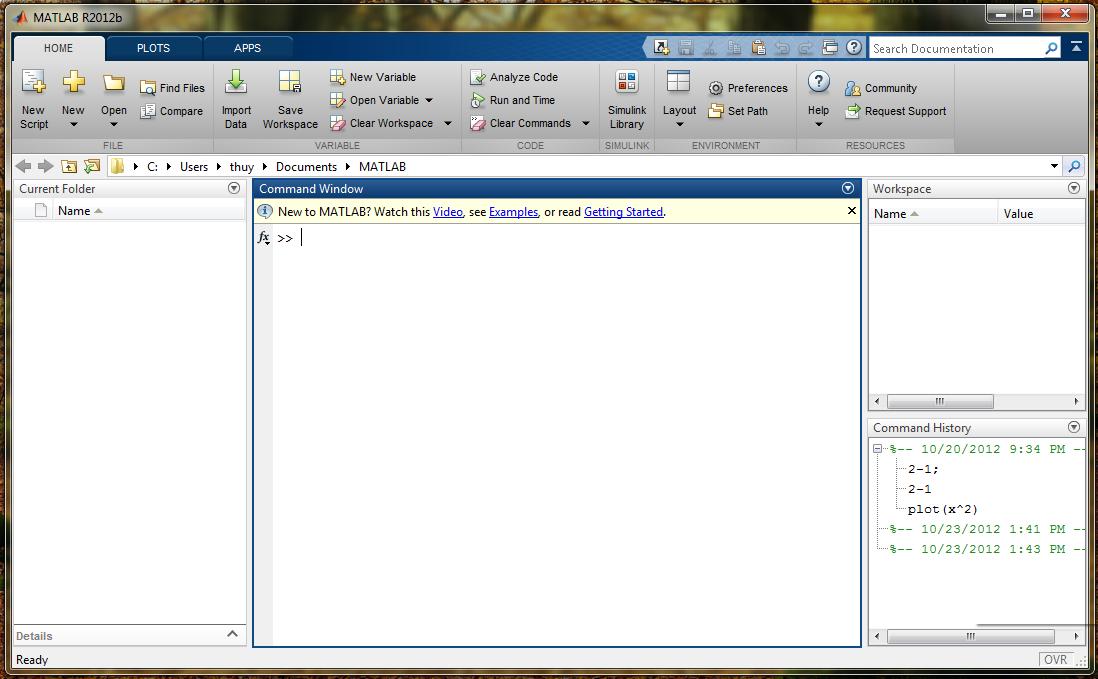Click Open Variable button
1098x679 pixels.
coord(375,100)
